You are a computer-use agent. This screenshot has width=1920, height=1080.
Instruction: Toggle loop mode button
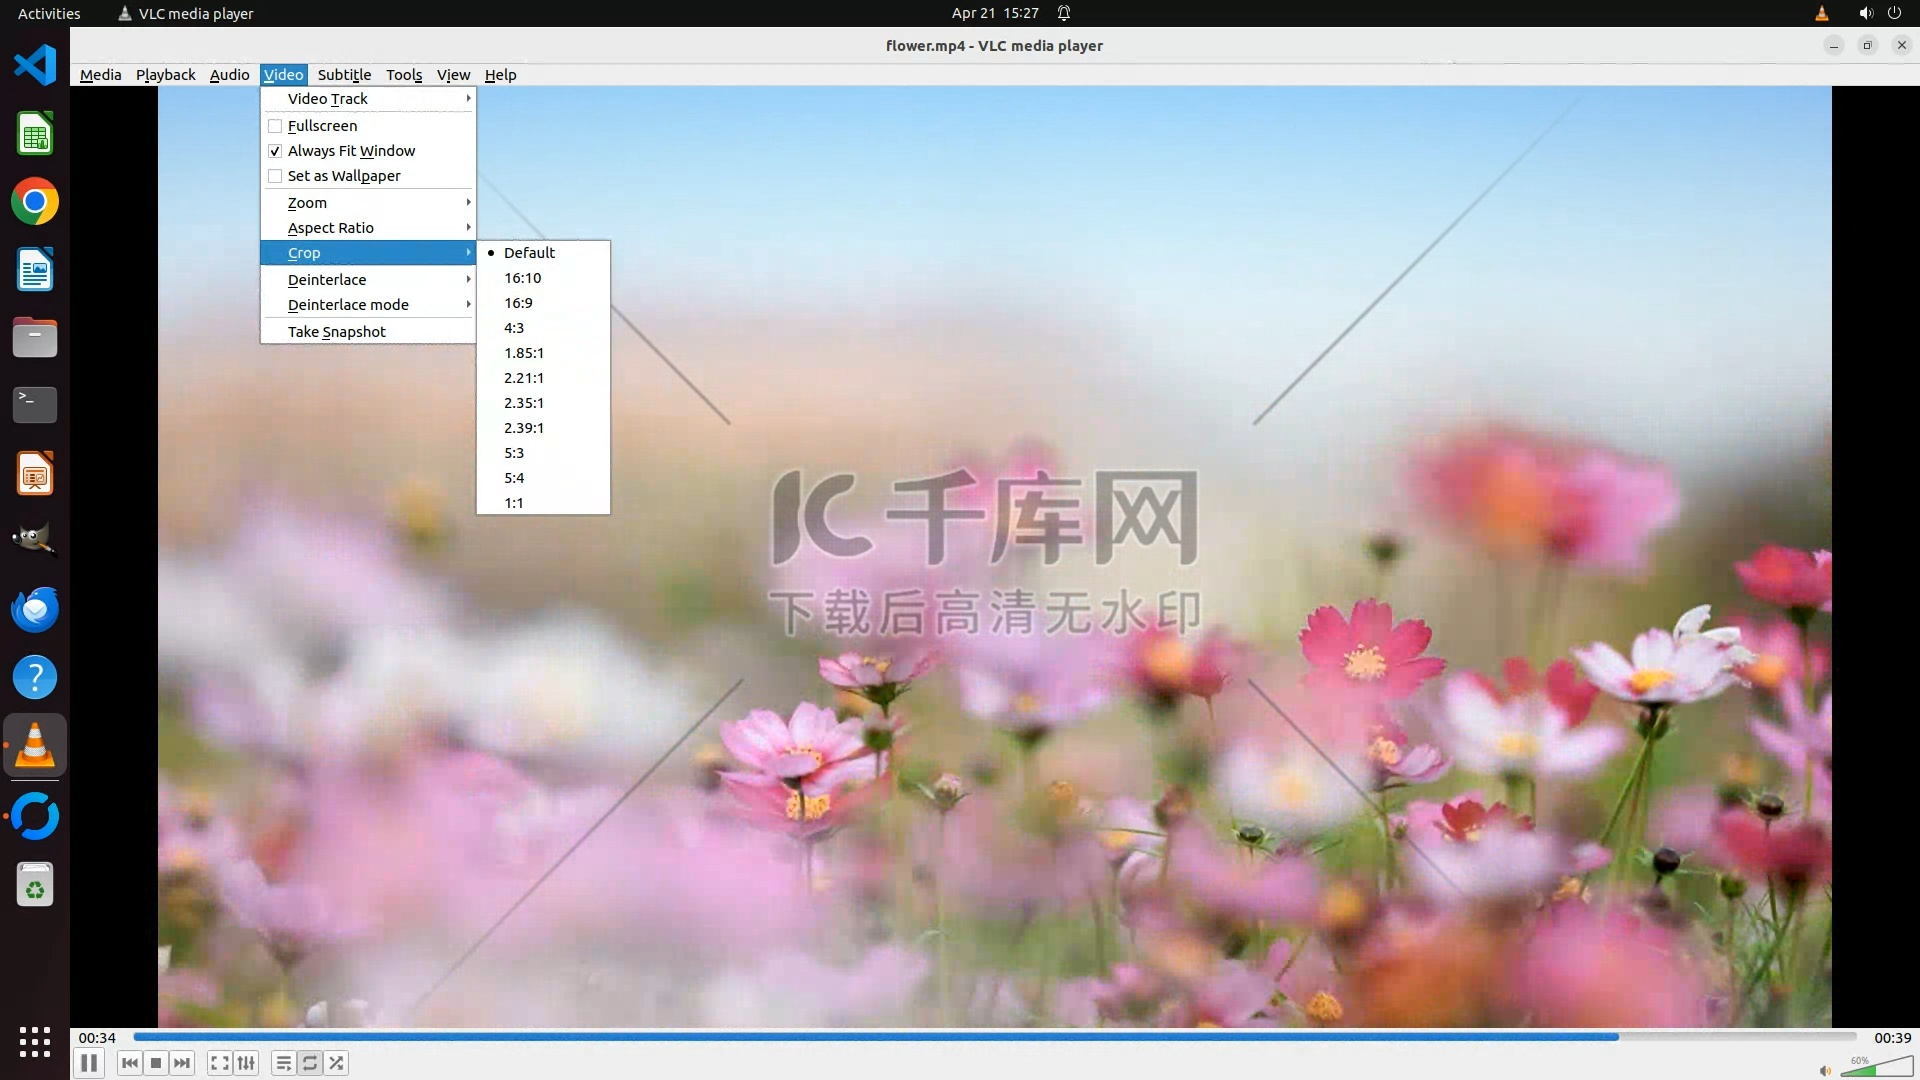point(310,1063)
